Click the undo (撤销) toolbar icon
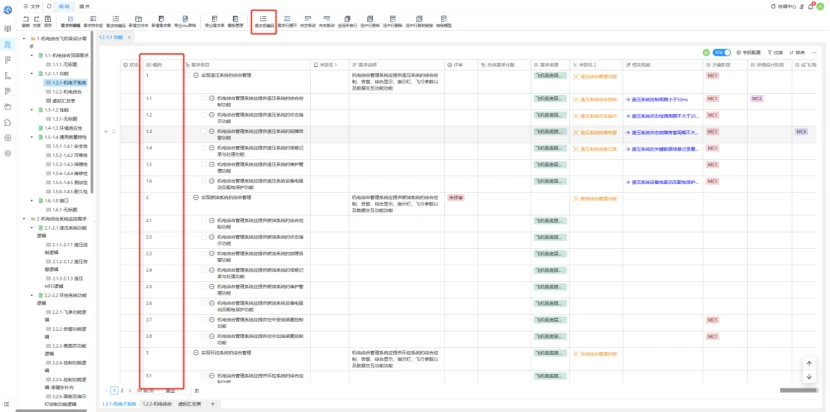 tap(26, 19)
